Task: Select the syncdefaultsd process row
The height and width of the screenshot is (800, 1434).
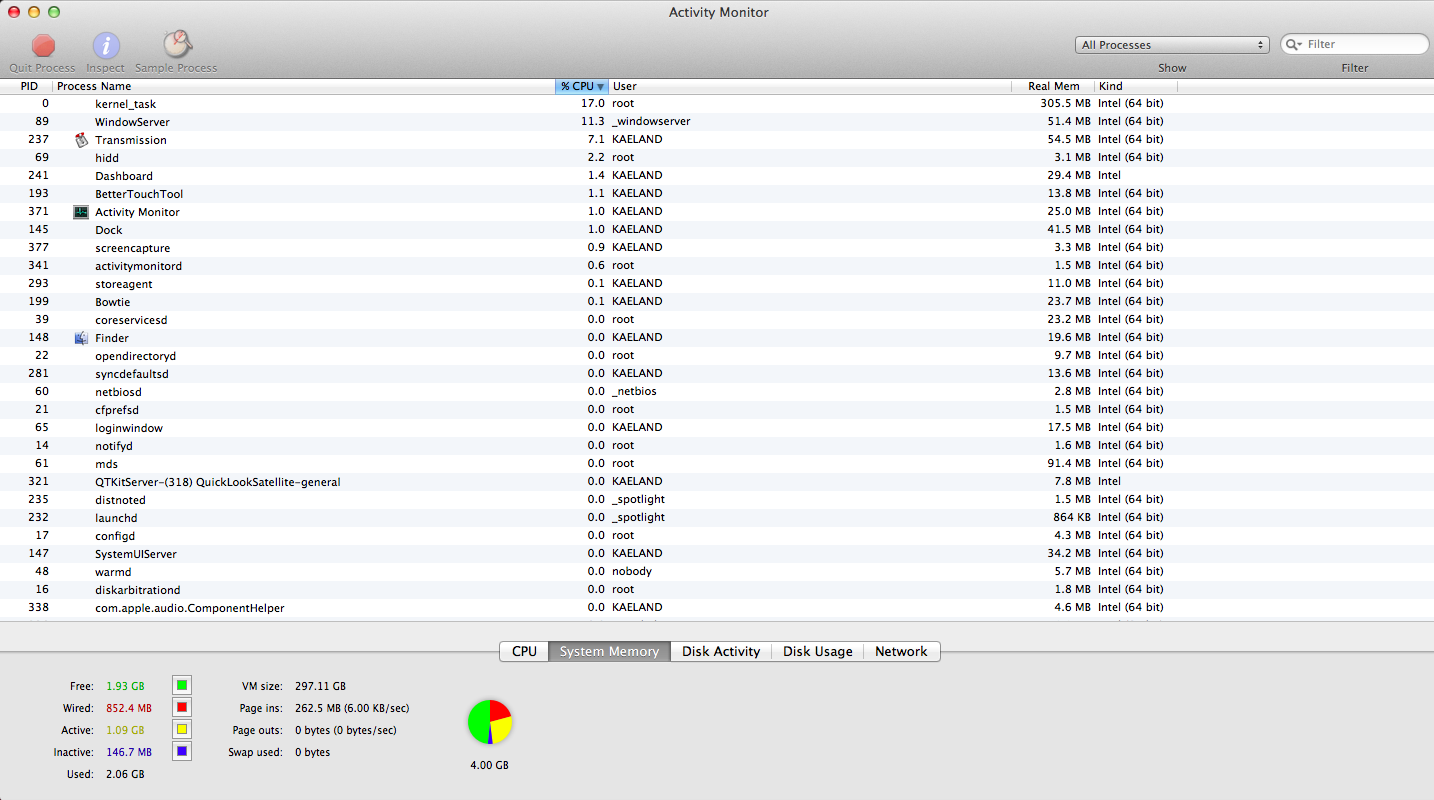Action: 717,374
